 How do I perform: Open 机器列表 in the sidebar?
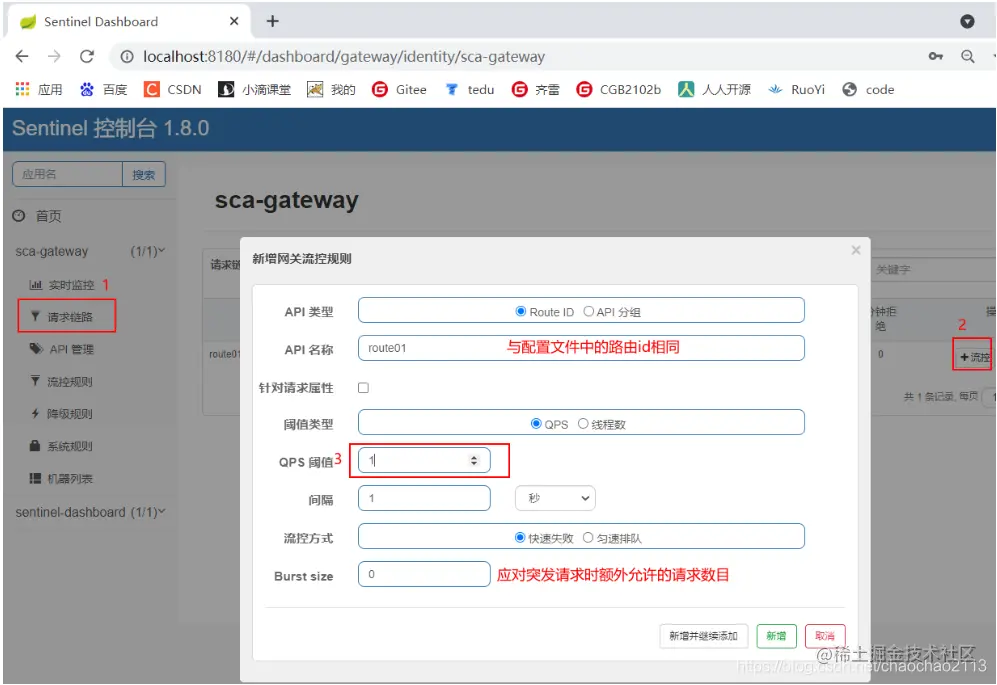point(62,479)
